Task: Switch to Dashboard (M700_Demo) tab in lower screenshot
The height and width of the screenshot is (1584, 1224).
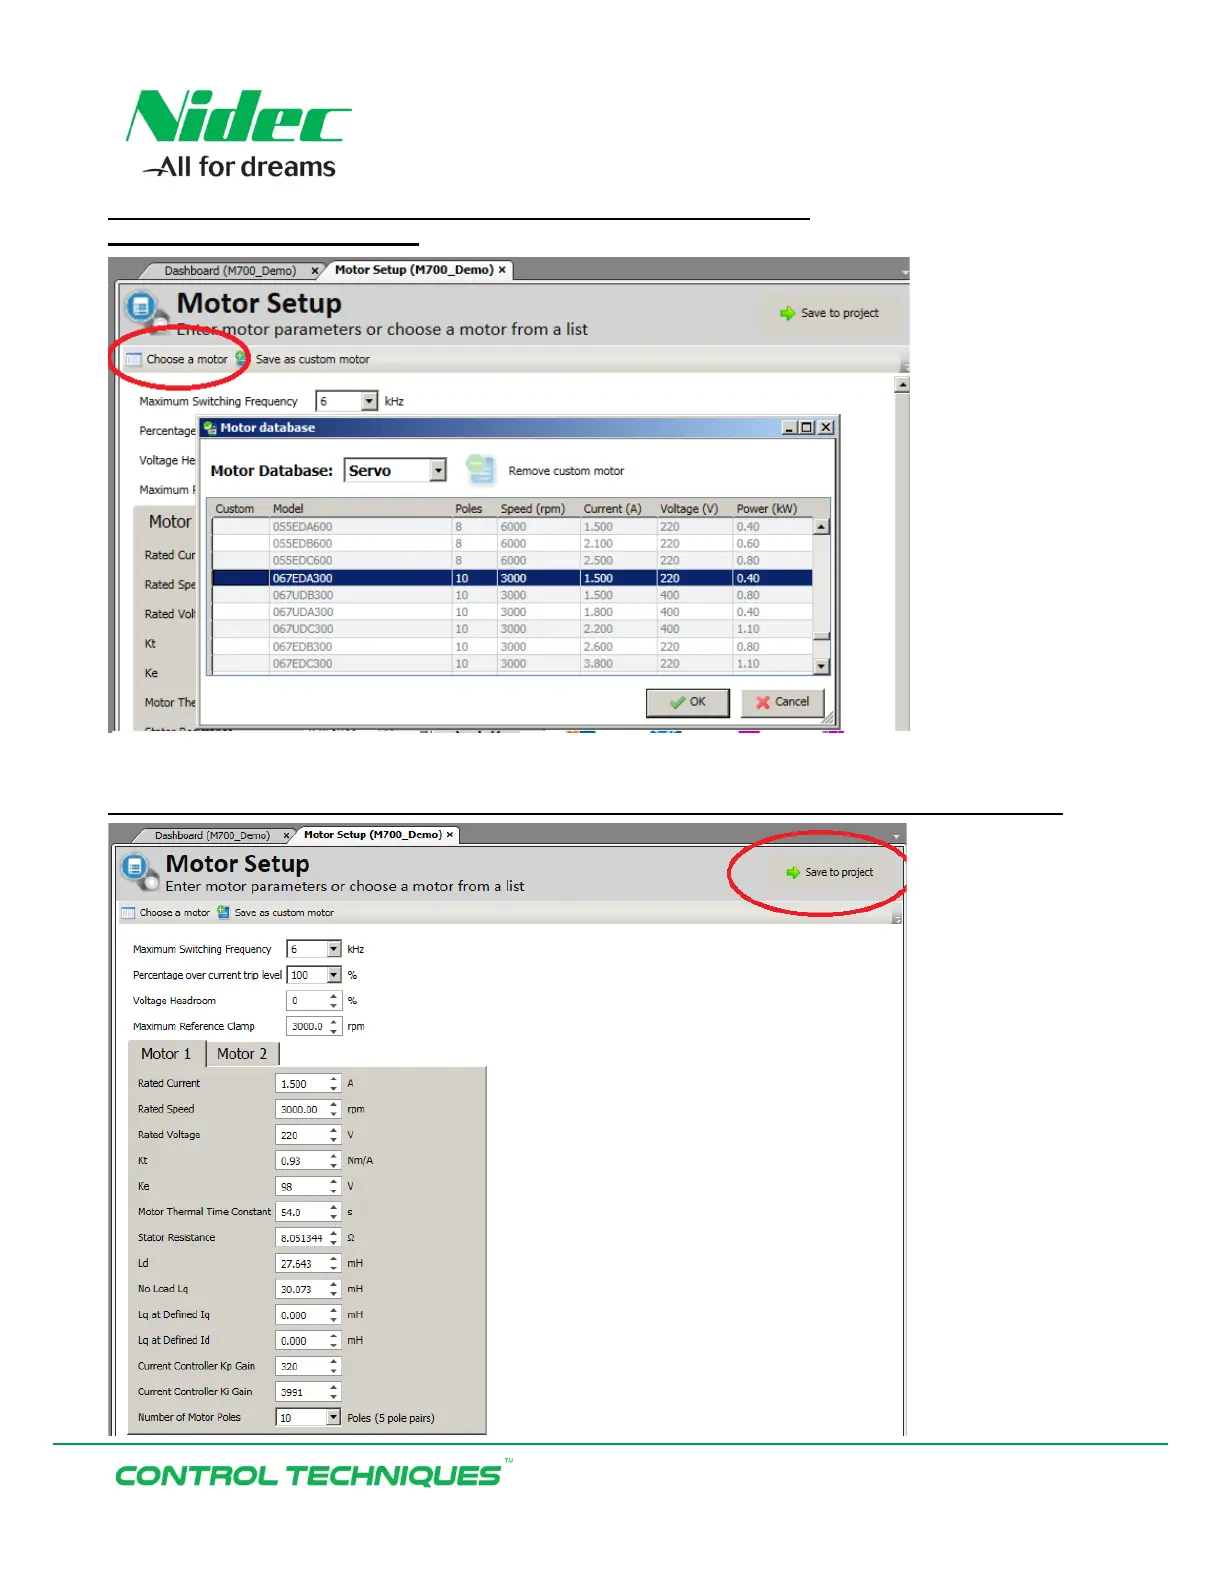Action: click(x=212, y=835)
